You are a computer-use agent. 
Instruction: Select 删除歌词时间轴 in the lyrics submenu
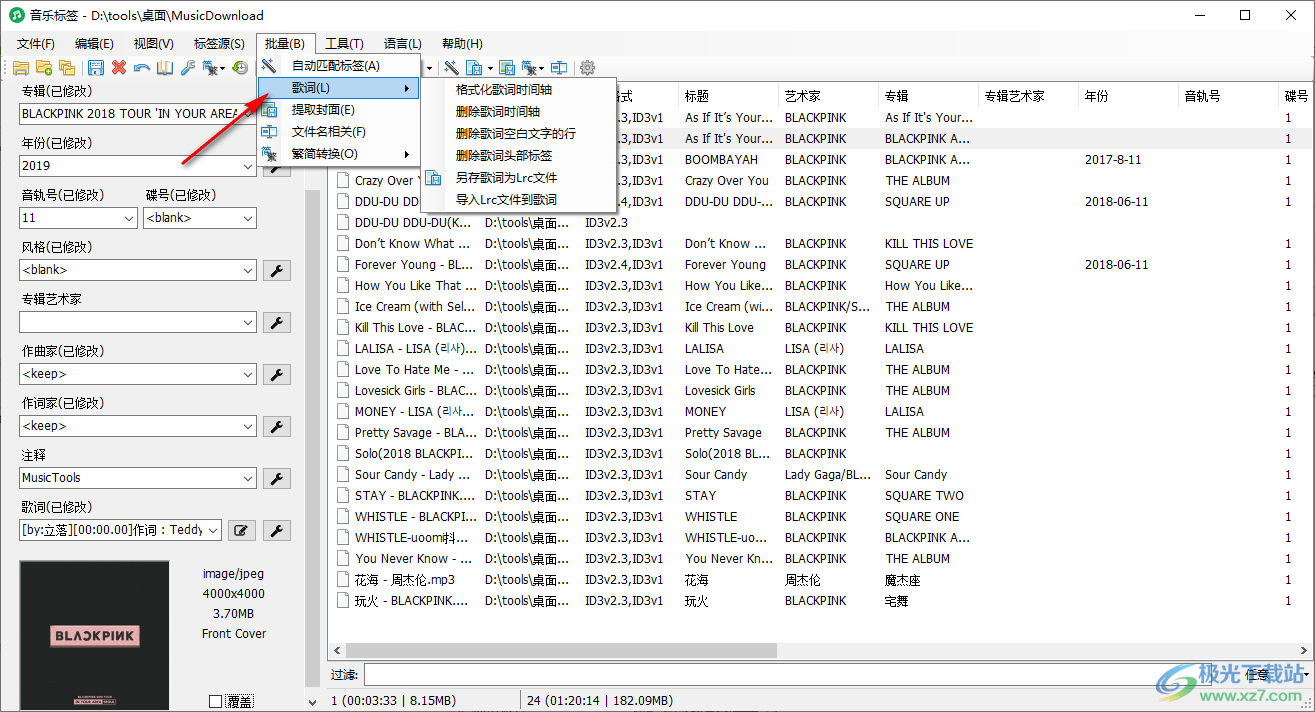(x=497, y=112)
